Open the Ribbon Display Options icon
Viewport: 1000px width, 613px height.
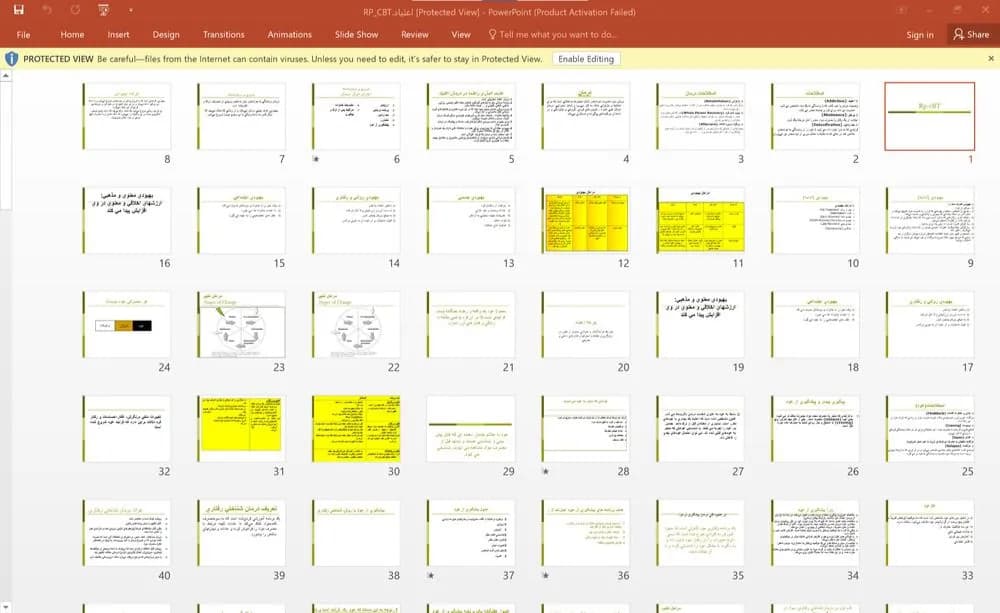[x=902, y=10]
